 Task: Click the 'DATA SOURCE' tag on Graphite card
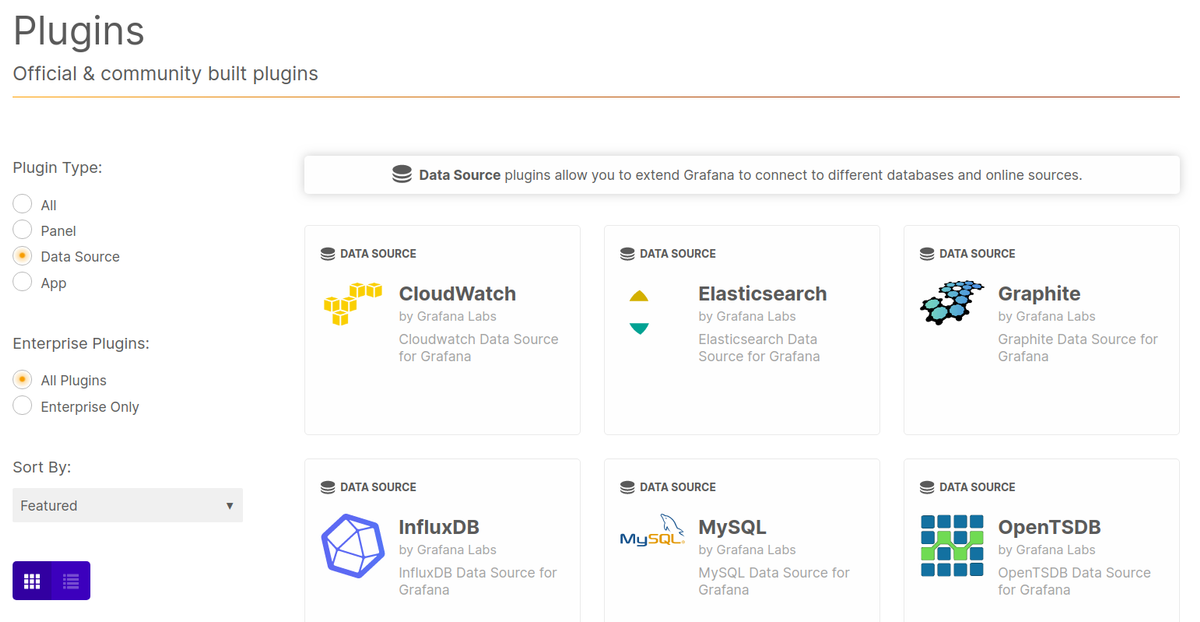tap(977, 254)
